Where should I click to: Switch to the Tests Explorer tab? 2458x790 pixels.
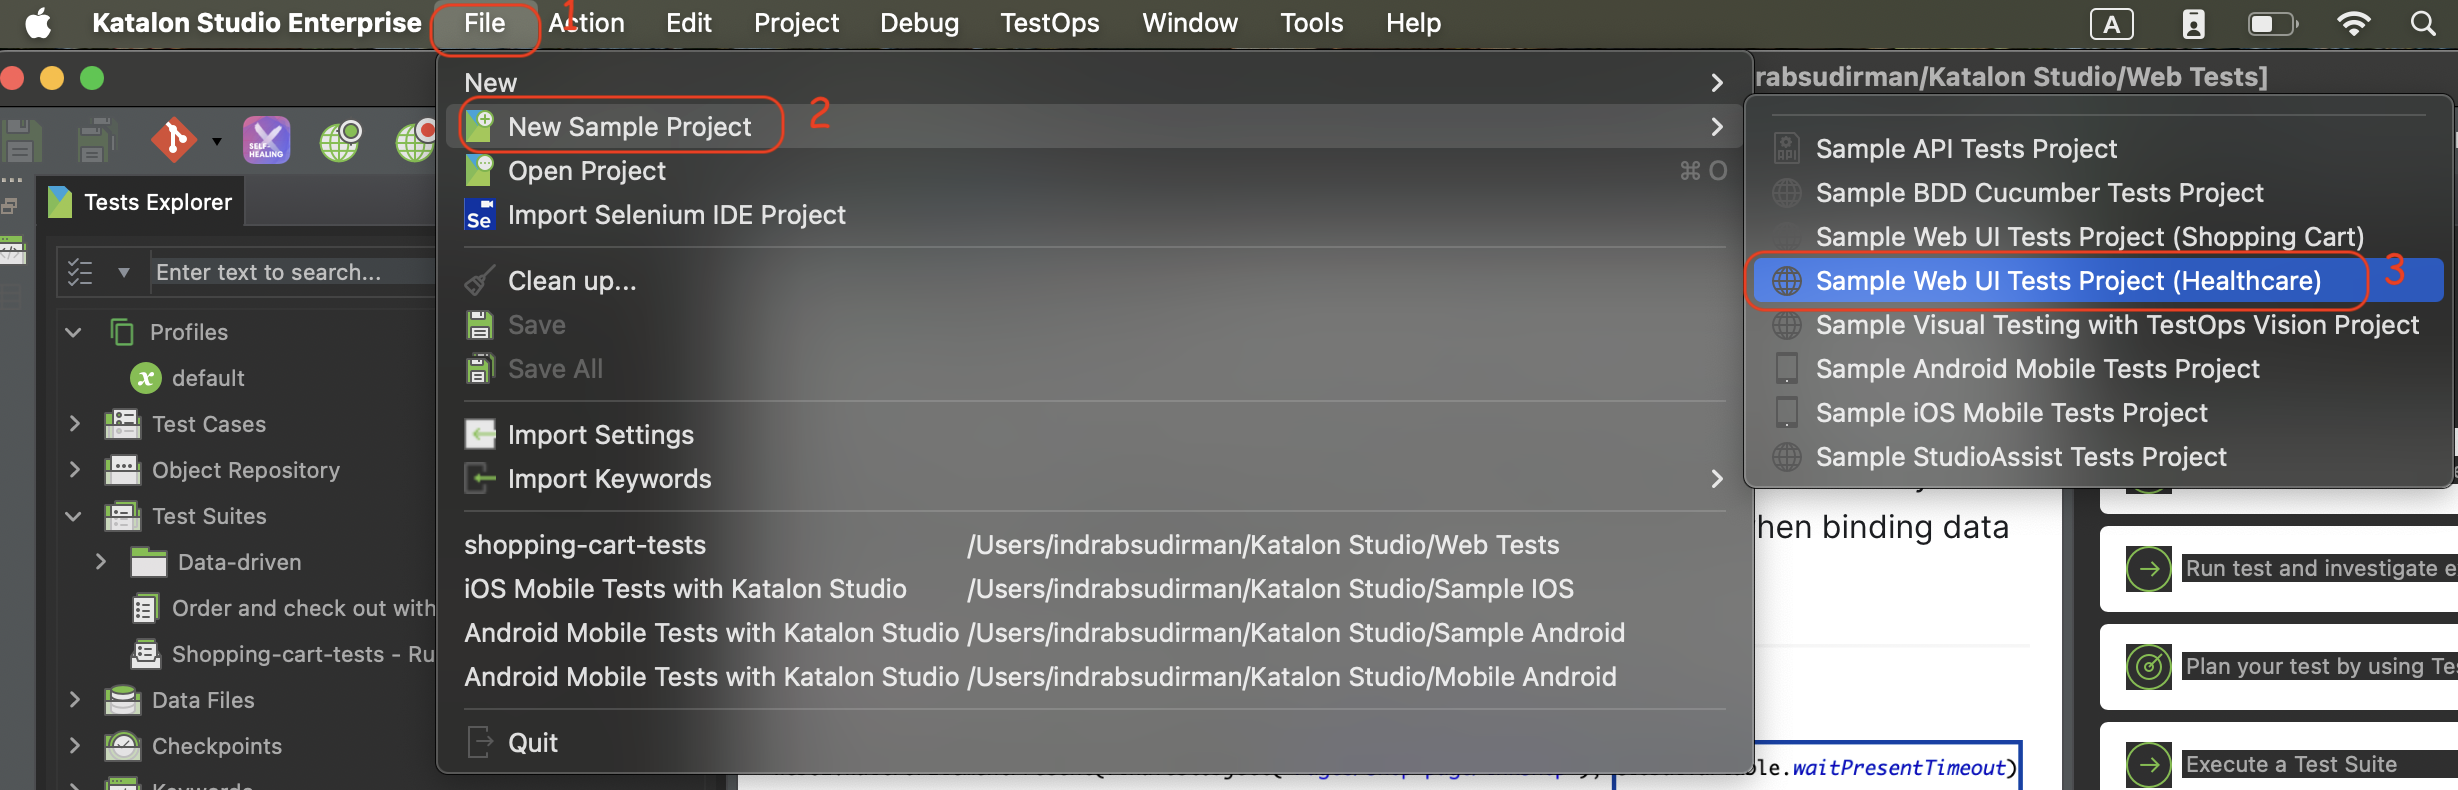(141, 202)
